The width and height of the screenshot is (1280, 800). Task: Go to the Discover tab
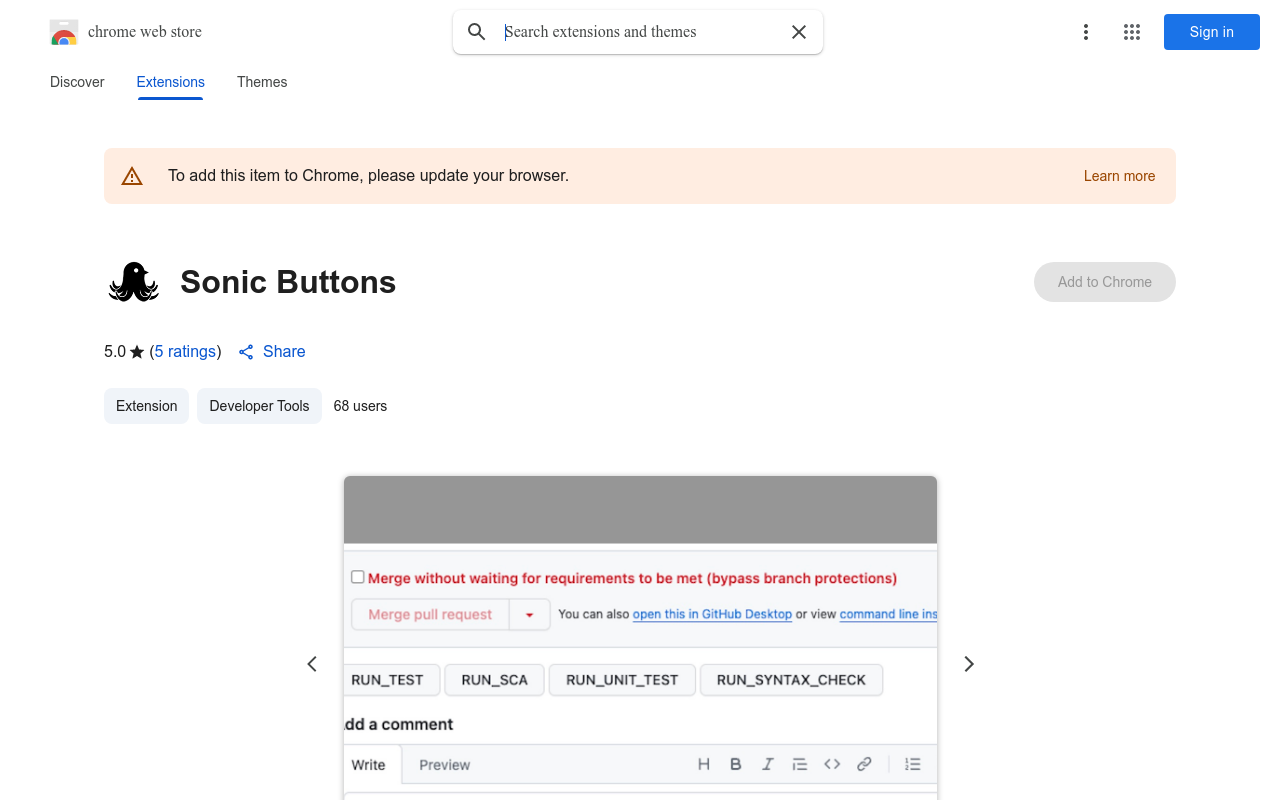pos(77,82)
